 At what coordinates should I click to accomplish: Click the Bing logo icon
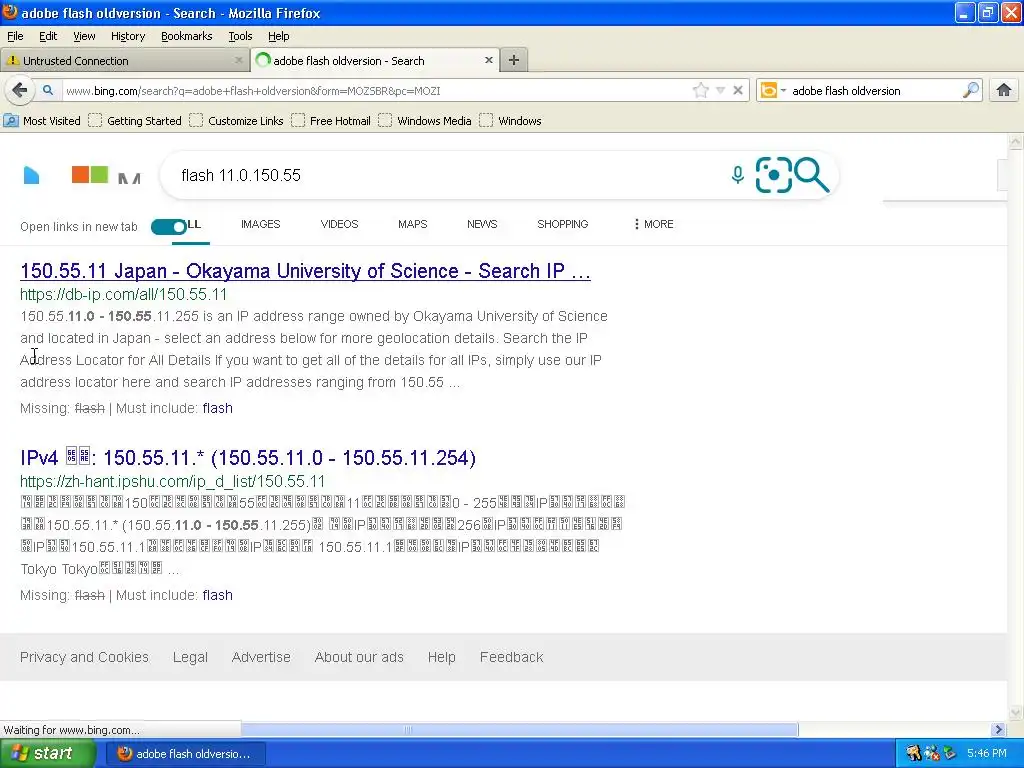pyautogui.click(x=31, y=175)
